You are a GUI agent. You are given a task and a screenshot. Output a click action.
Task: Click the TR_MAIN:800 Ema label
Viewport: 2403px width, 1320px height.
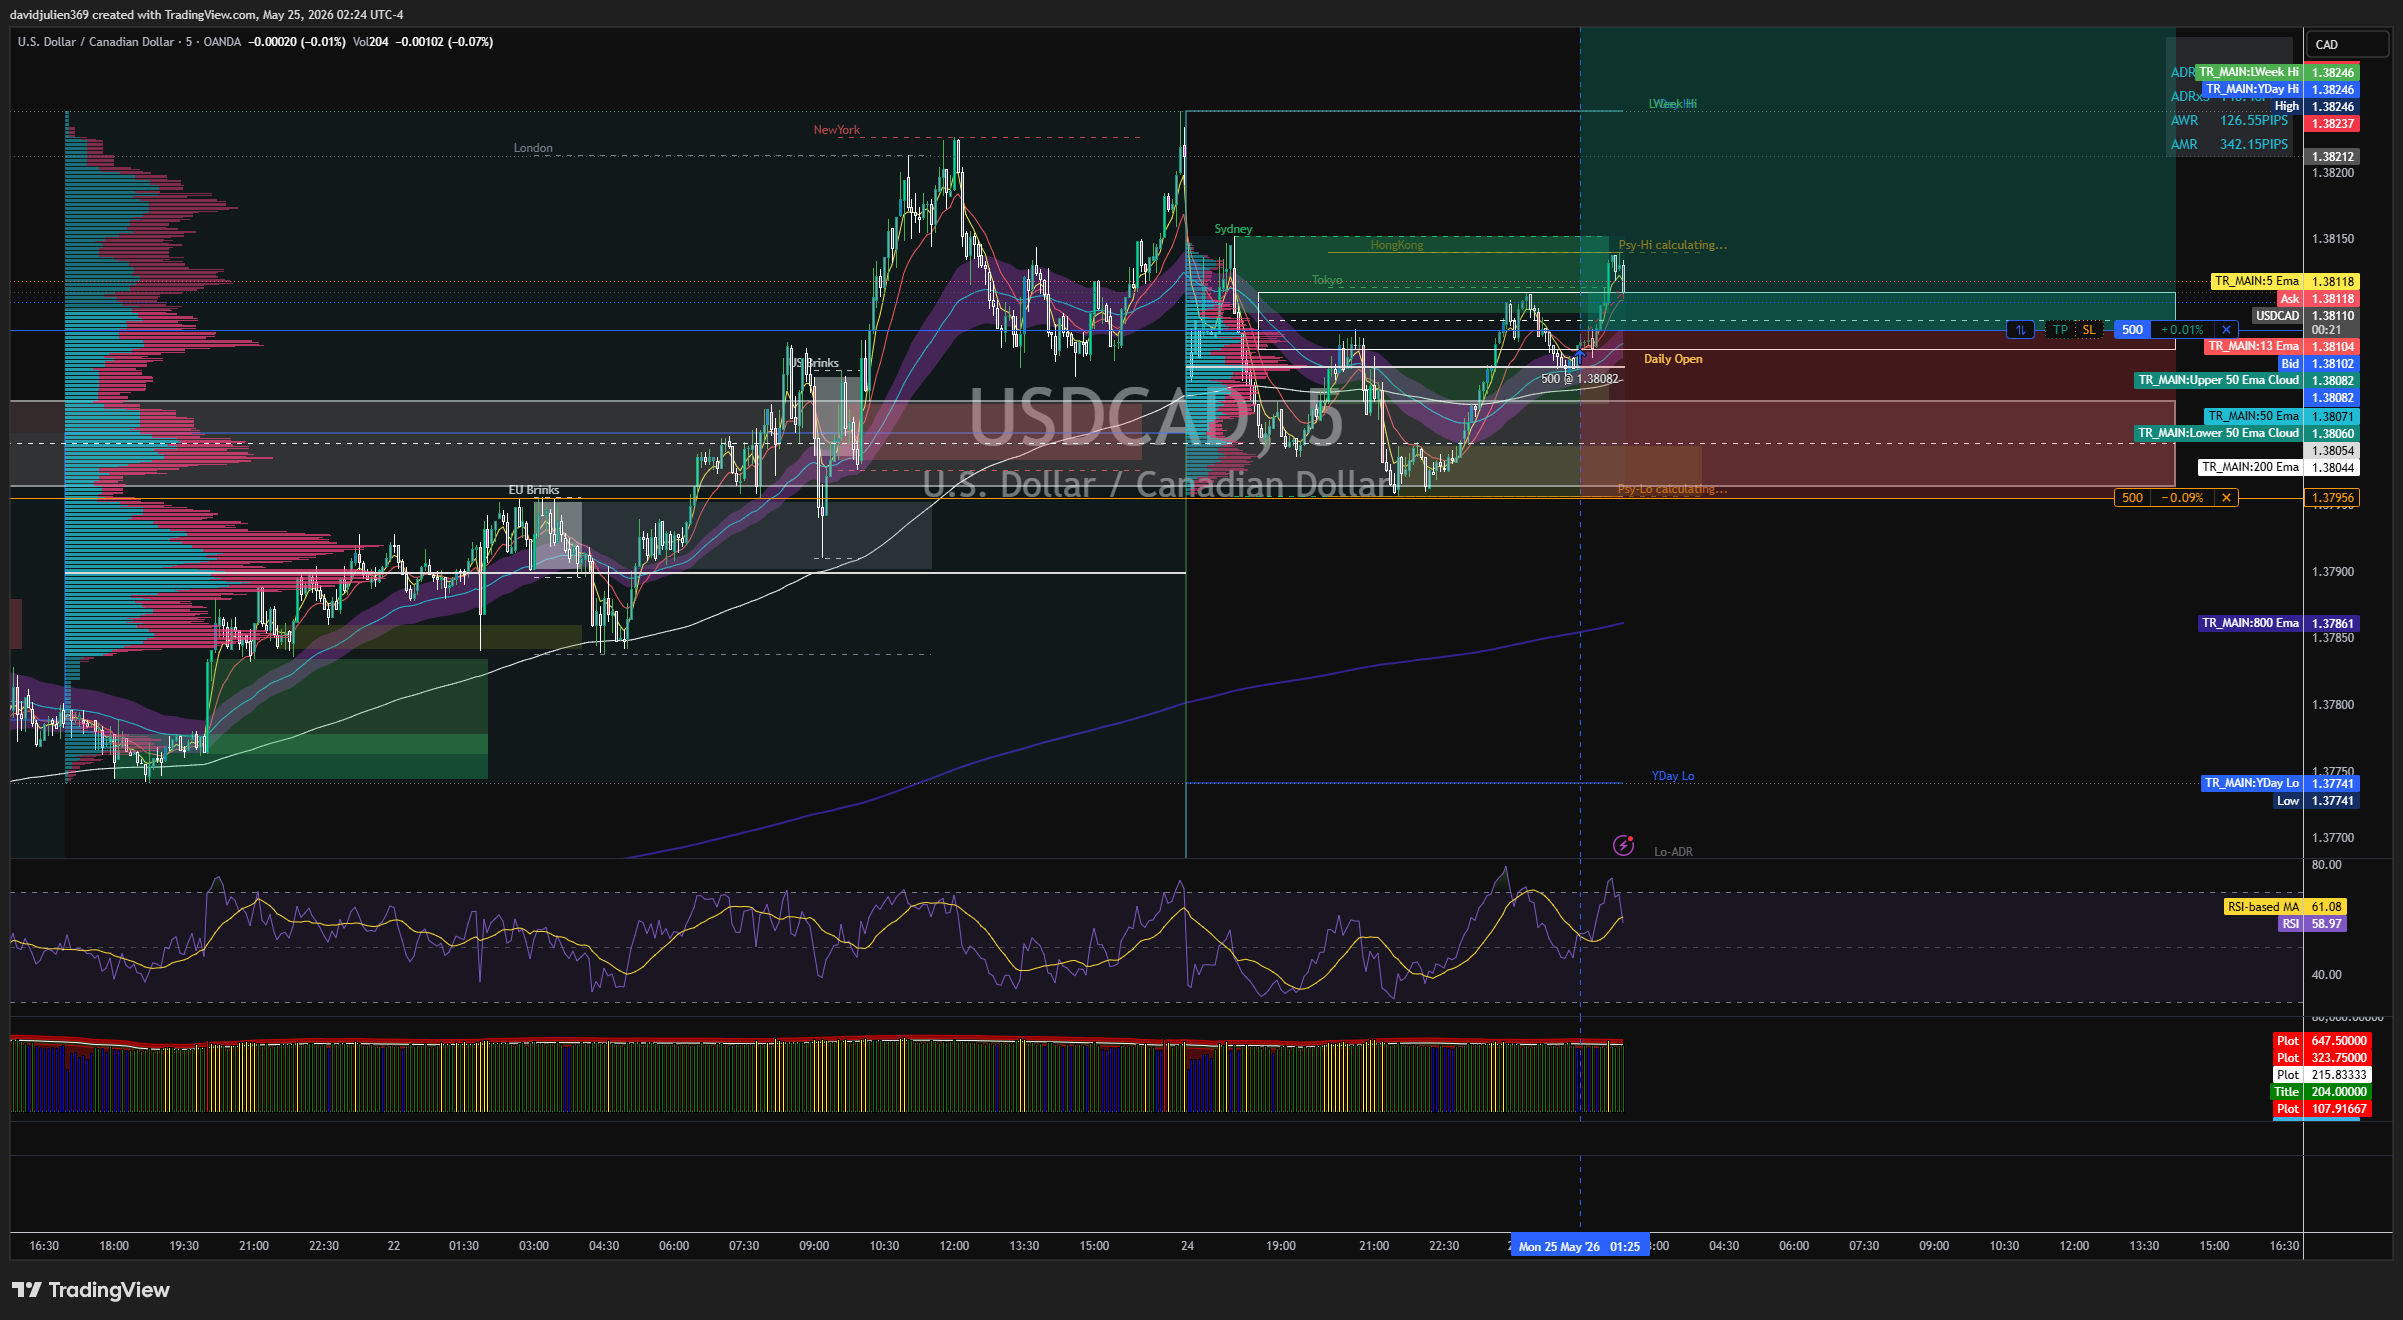pos(2250,623)
